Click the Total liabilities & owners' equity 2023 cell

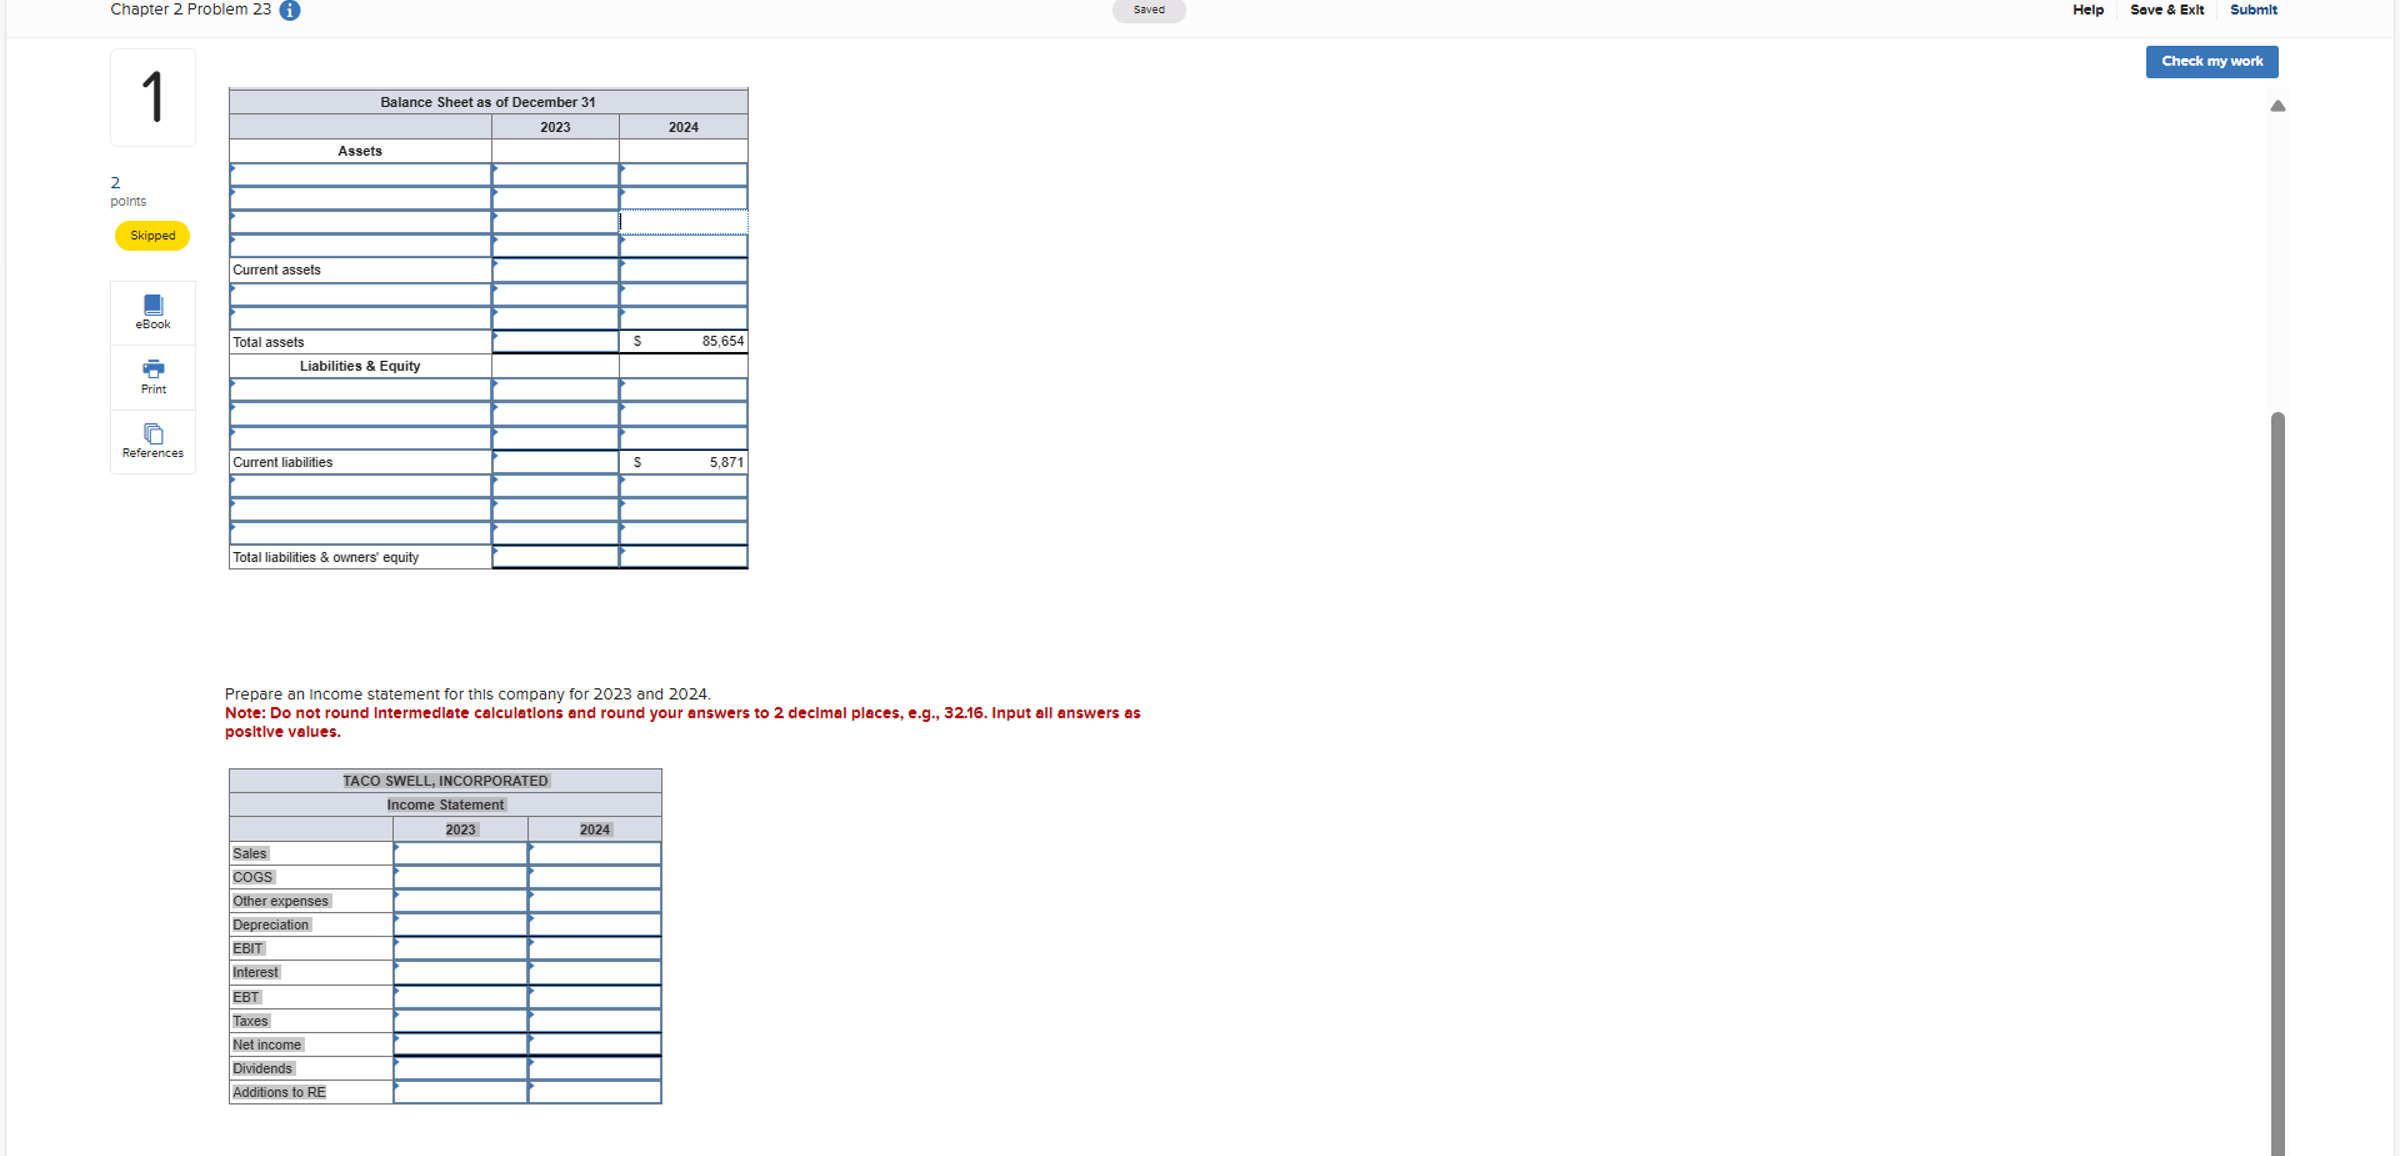tap(555, 556)
